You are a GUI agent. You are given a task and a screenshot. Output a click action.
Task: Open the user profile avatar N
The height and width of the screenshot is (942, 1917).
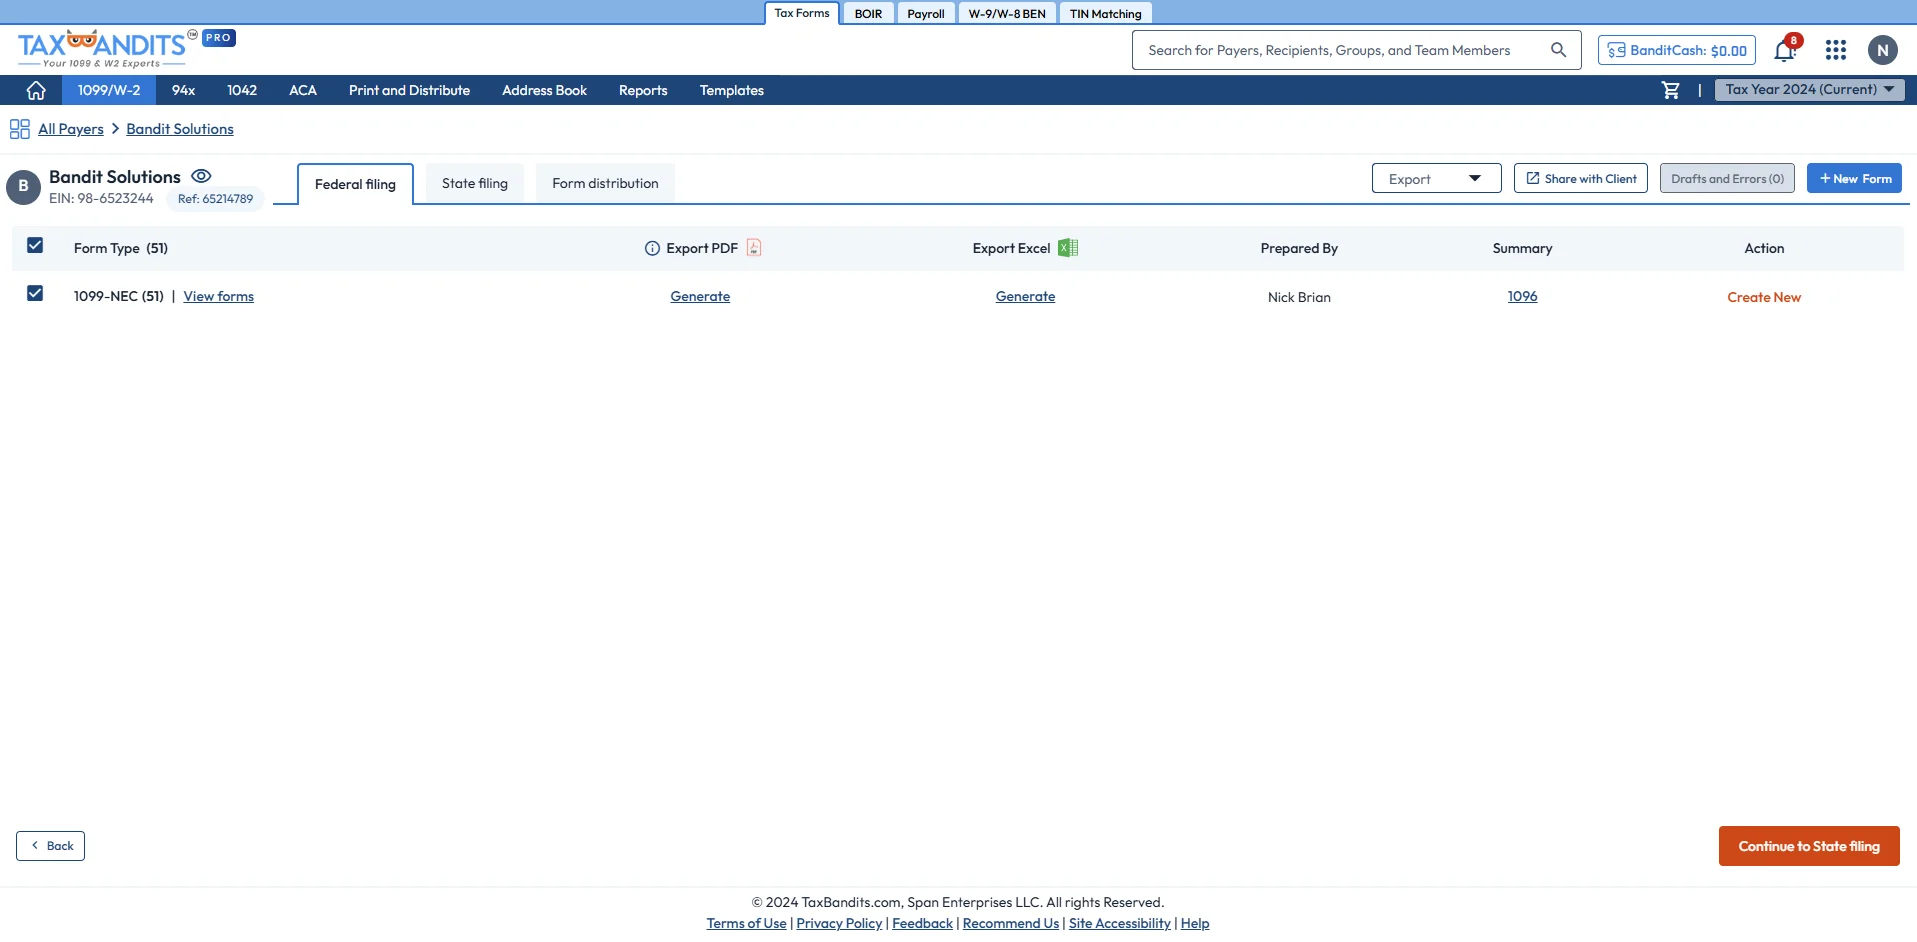point(1883,50)
